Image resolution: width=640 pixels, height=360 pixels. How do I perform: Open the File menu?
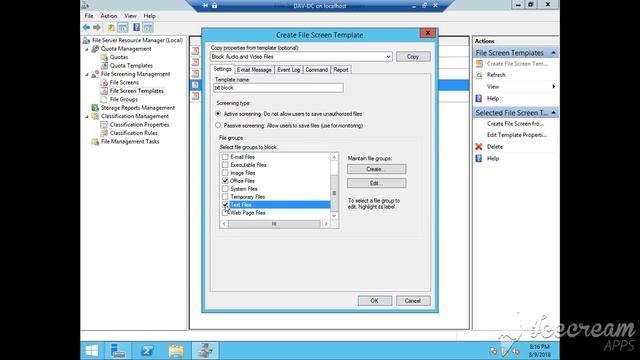(x=89, y=16)
